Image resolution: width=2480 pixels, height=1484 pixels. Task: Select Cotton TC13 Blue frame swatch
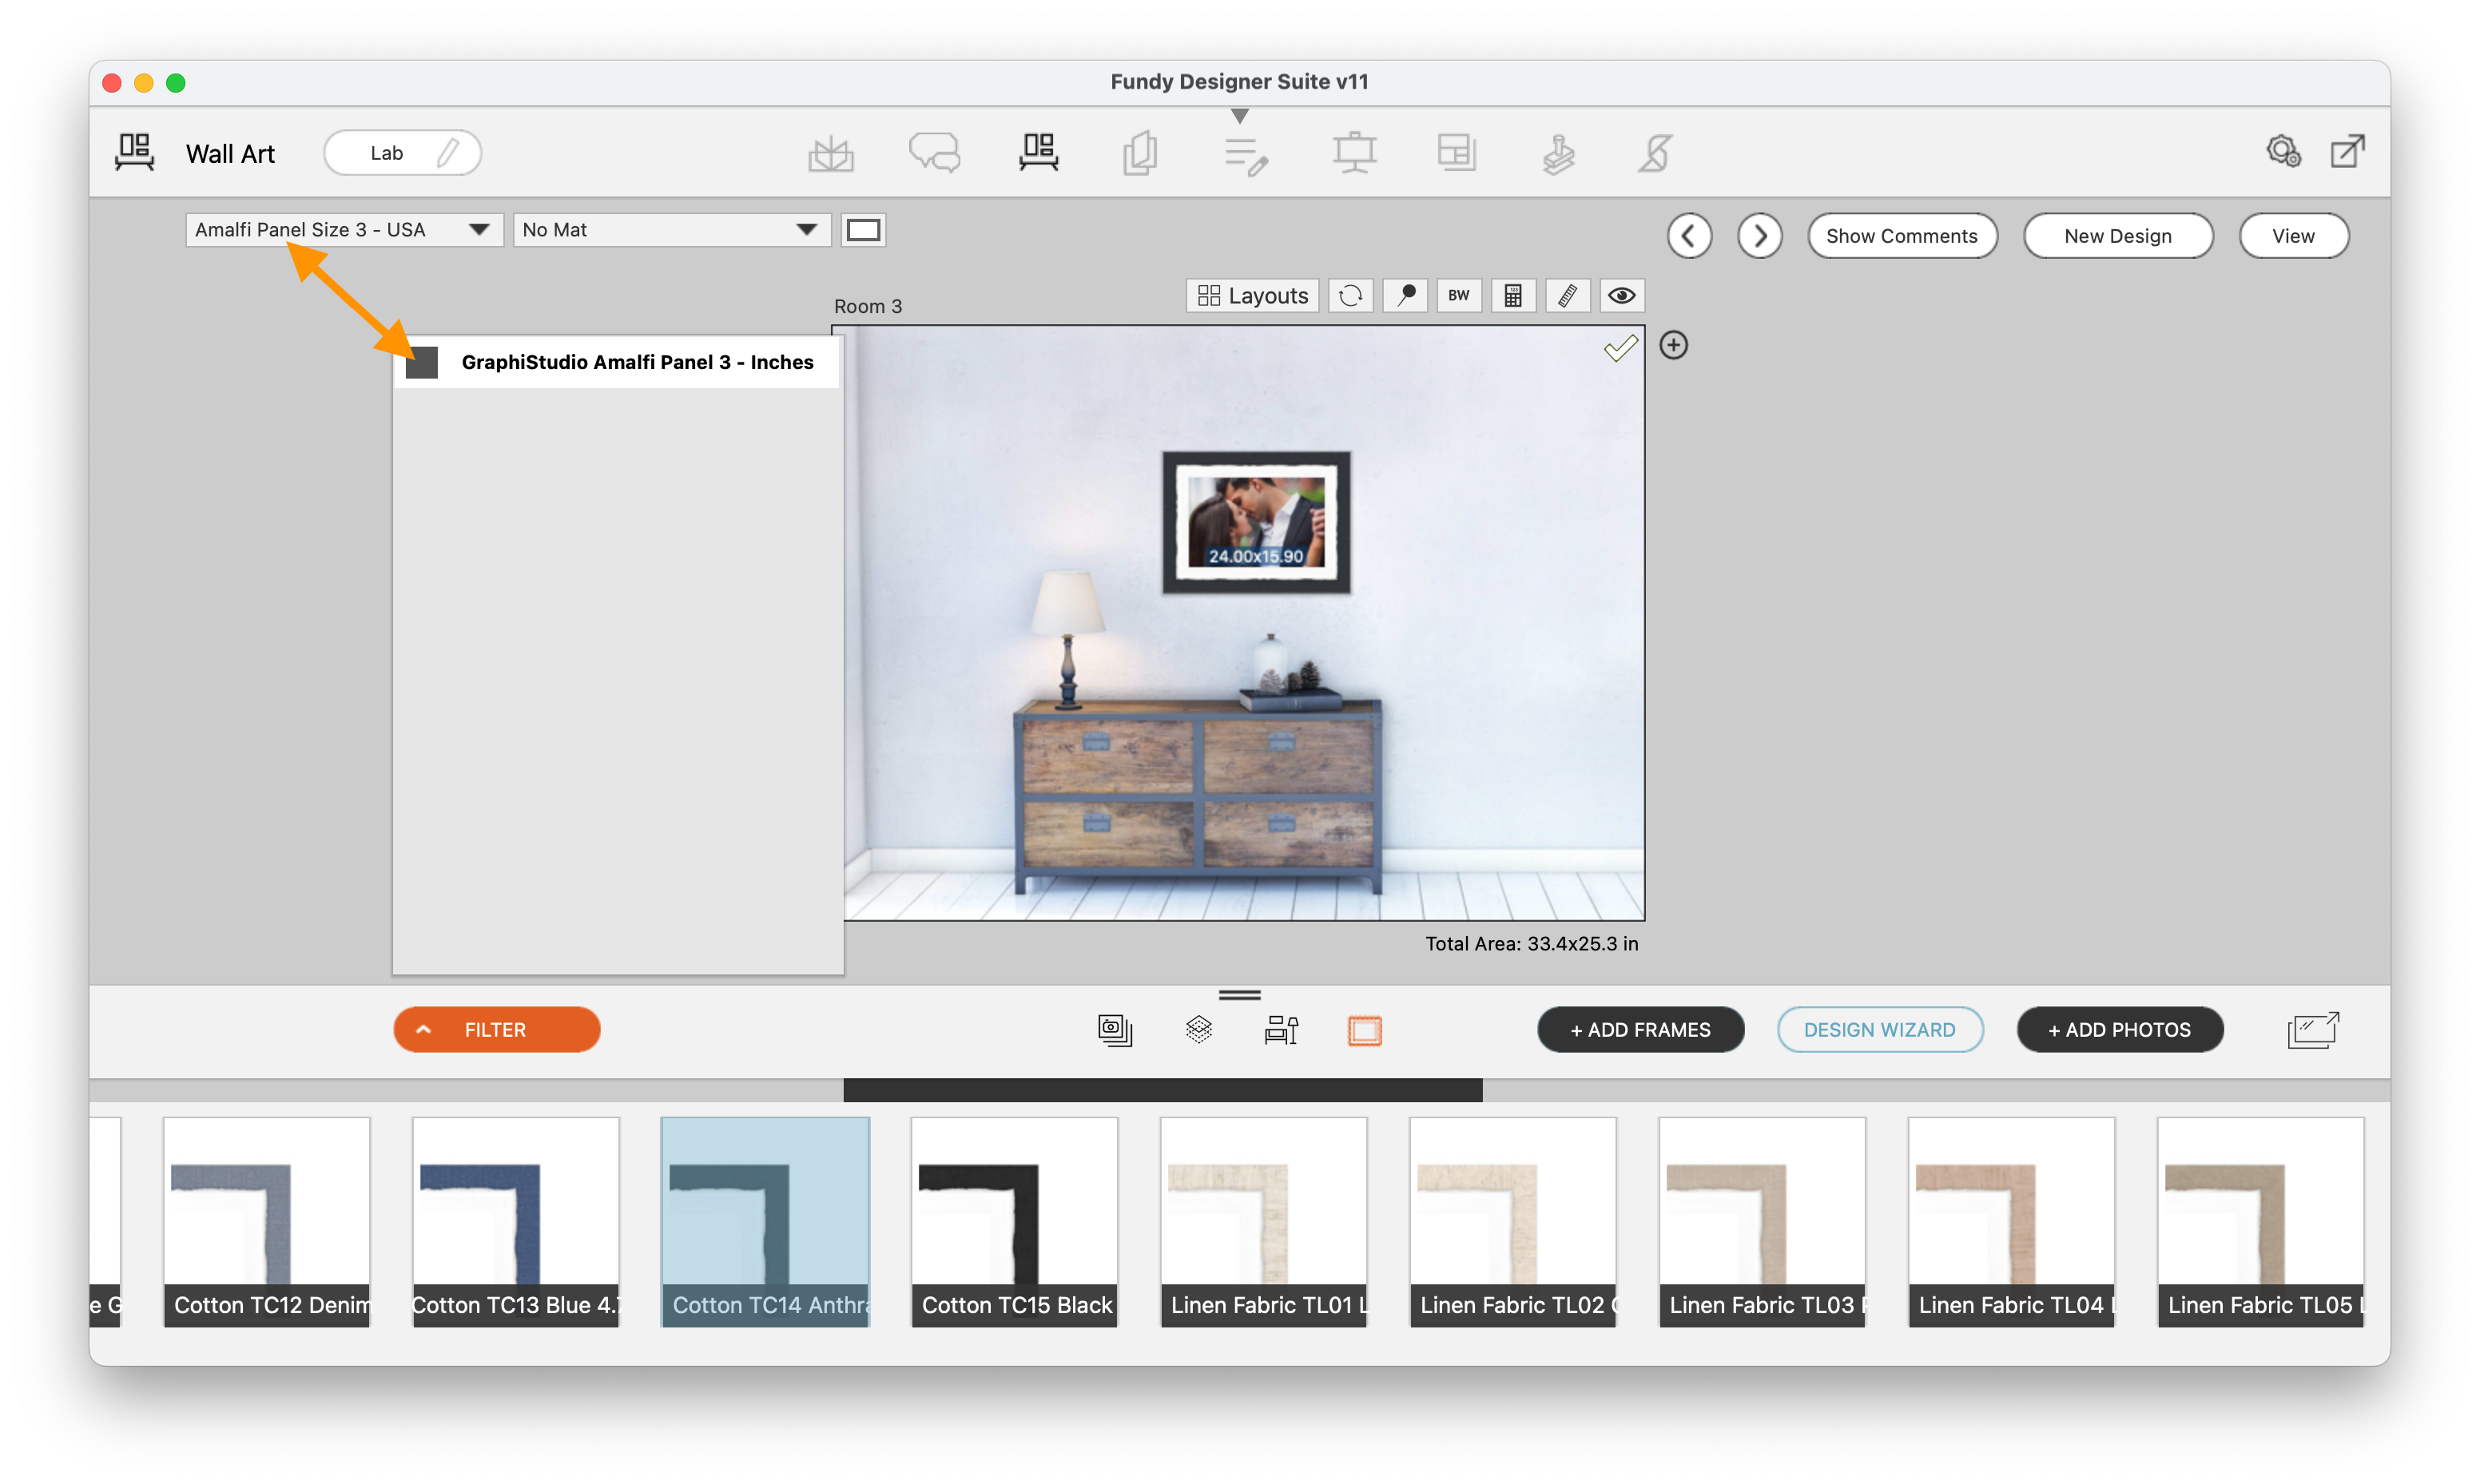coord(516,1222)
